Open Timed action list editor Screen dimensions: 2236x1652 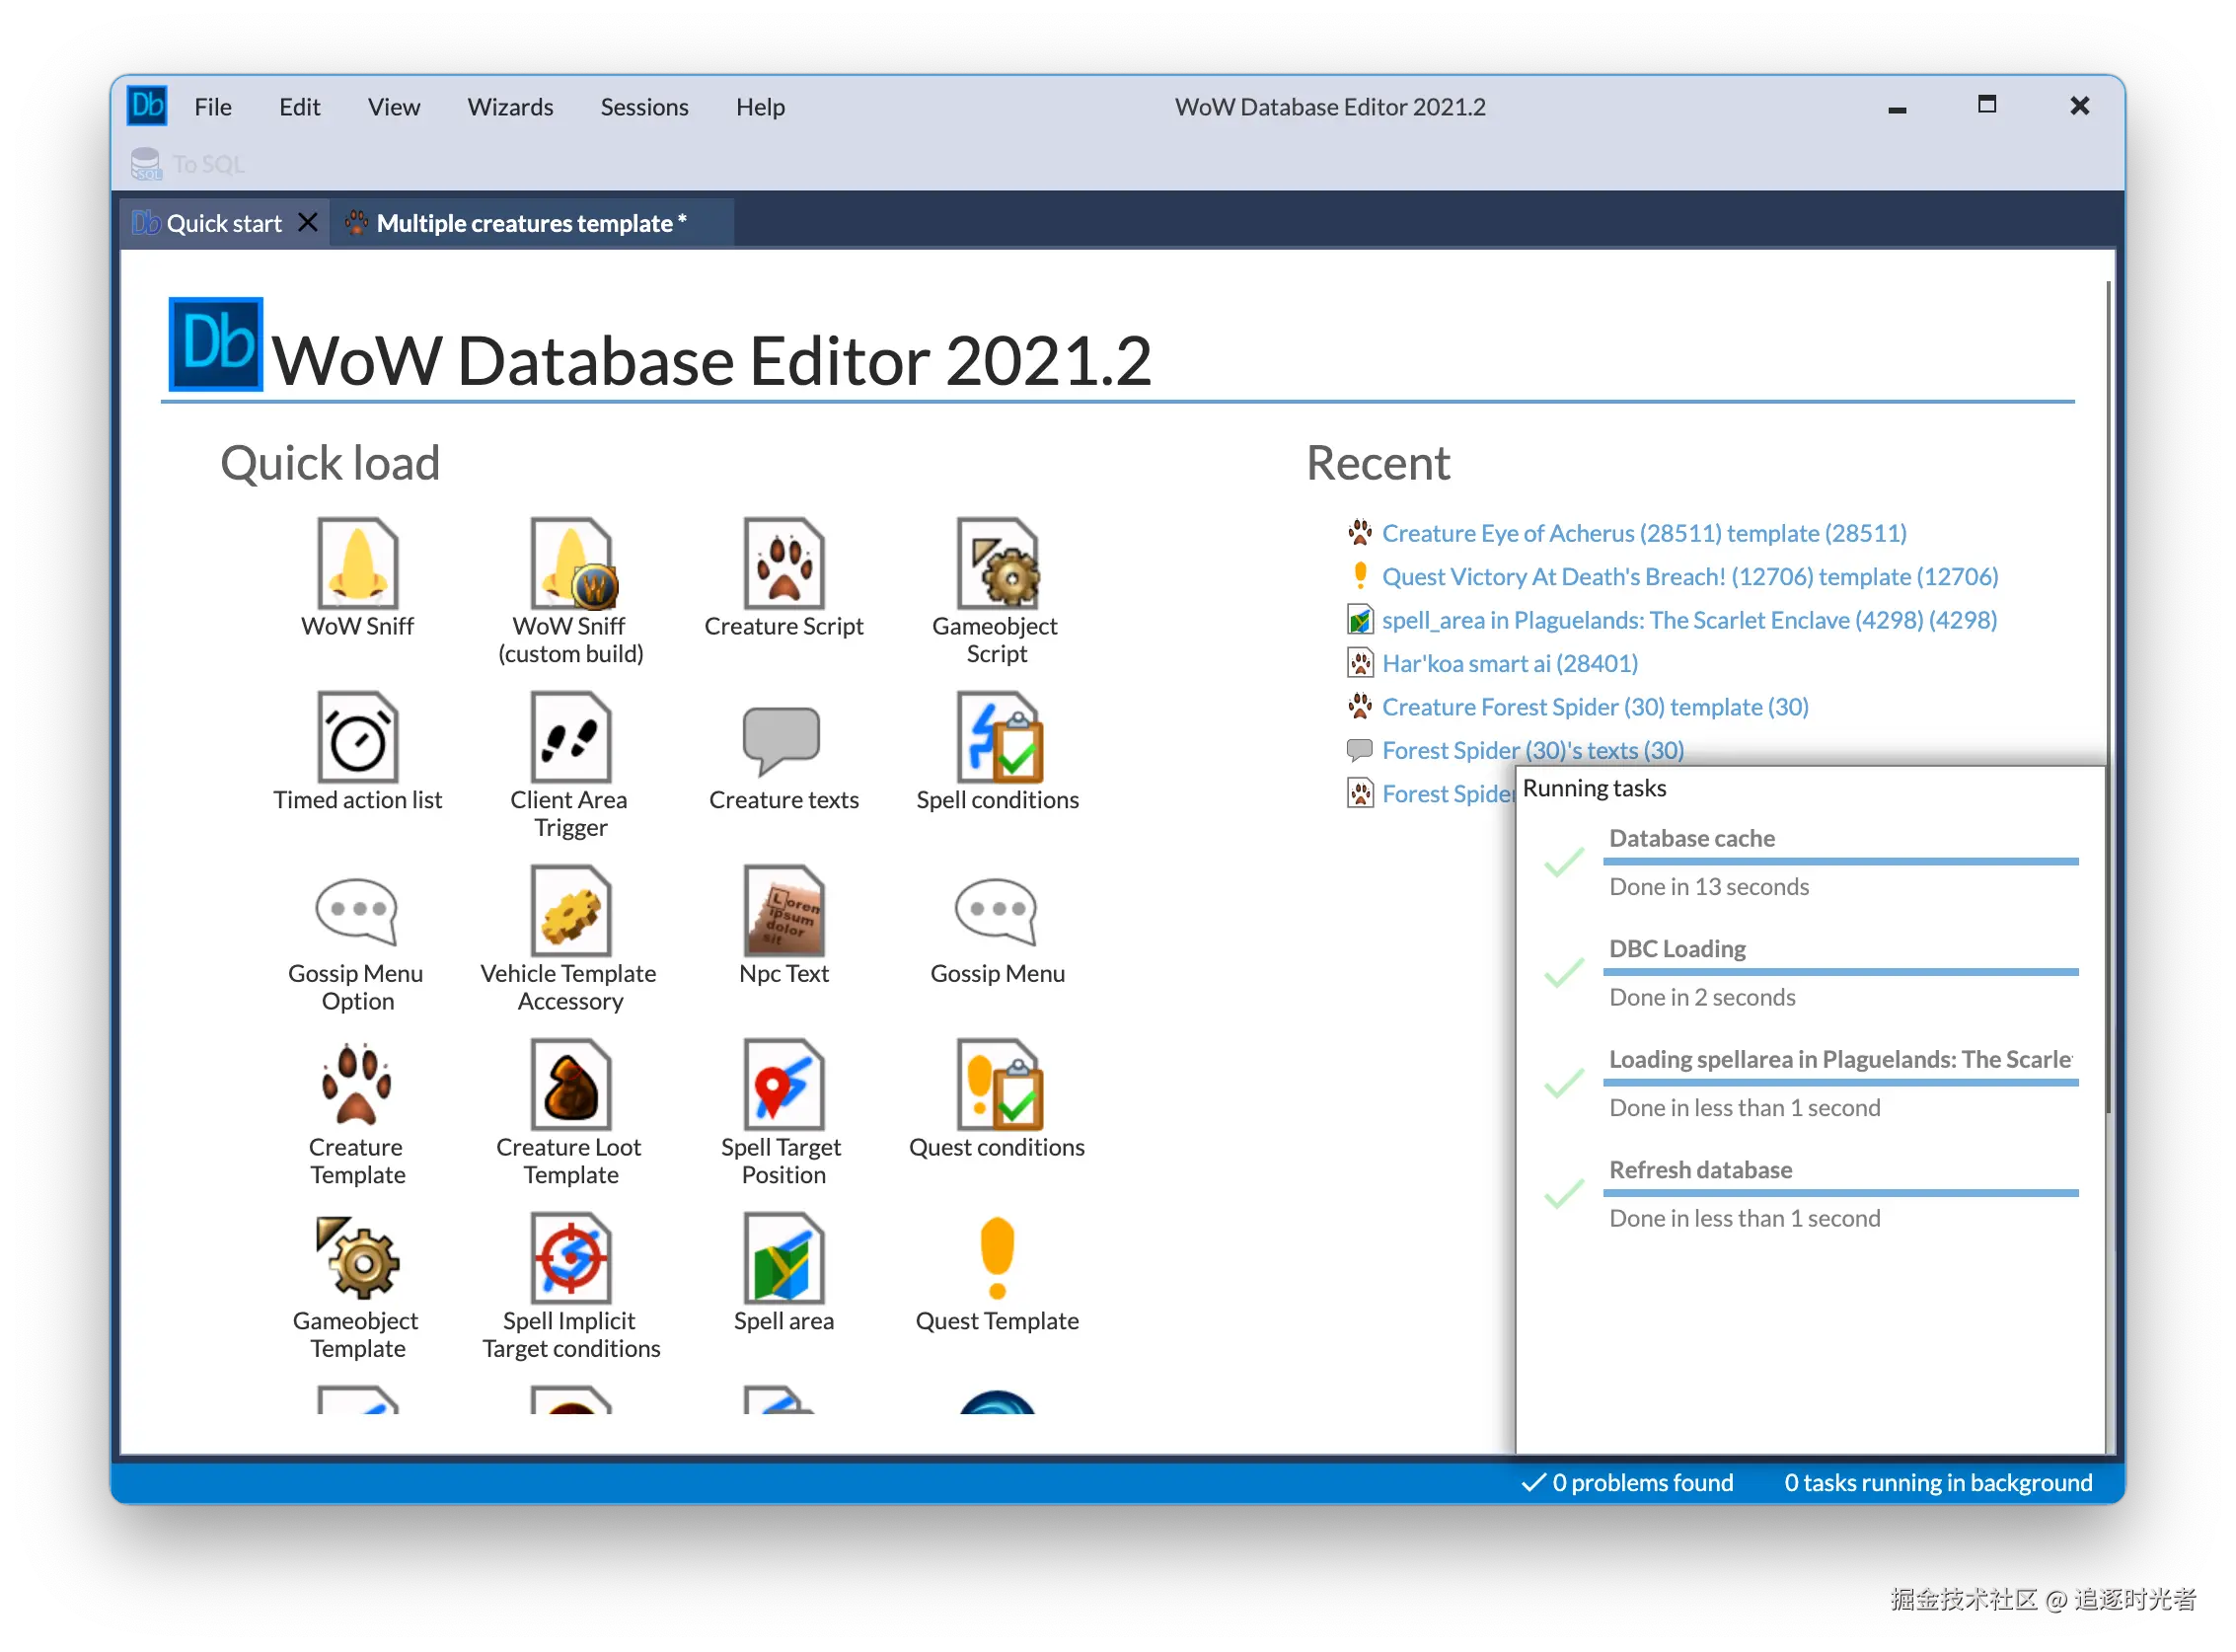[358, 752]
